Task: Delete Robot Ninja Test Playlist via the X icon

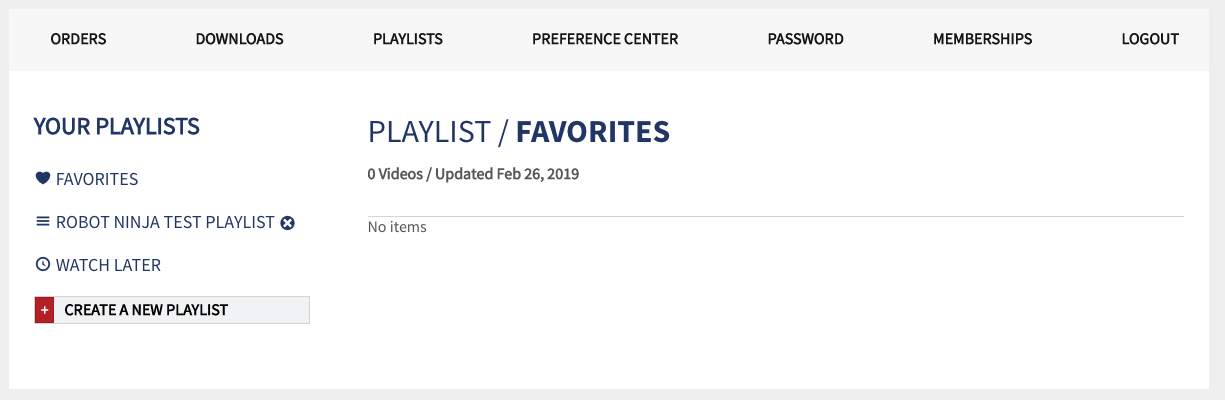Action: 287,223
